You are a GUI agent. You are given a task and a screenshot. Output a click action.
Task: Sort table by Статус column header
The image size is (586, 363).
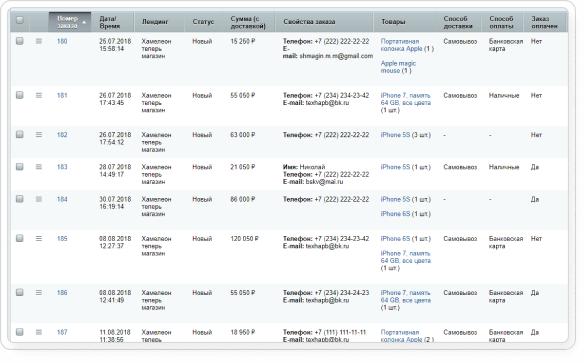[x=203, y=22]
